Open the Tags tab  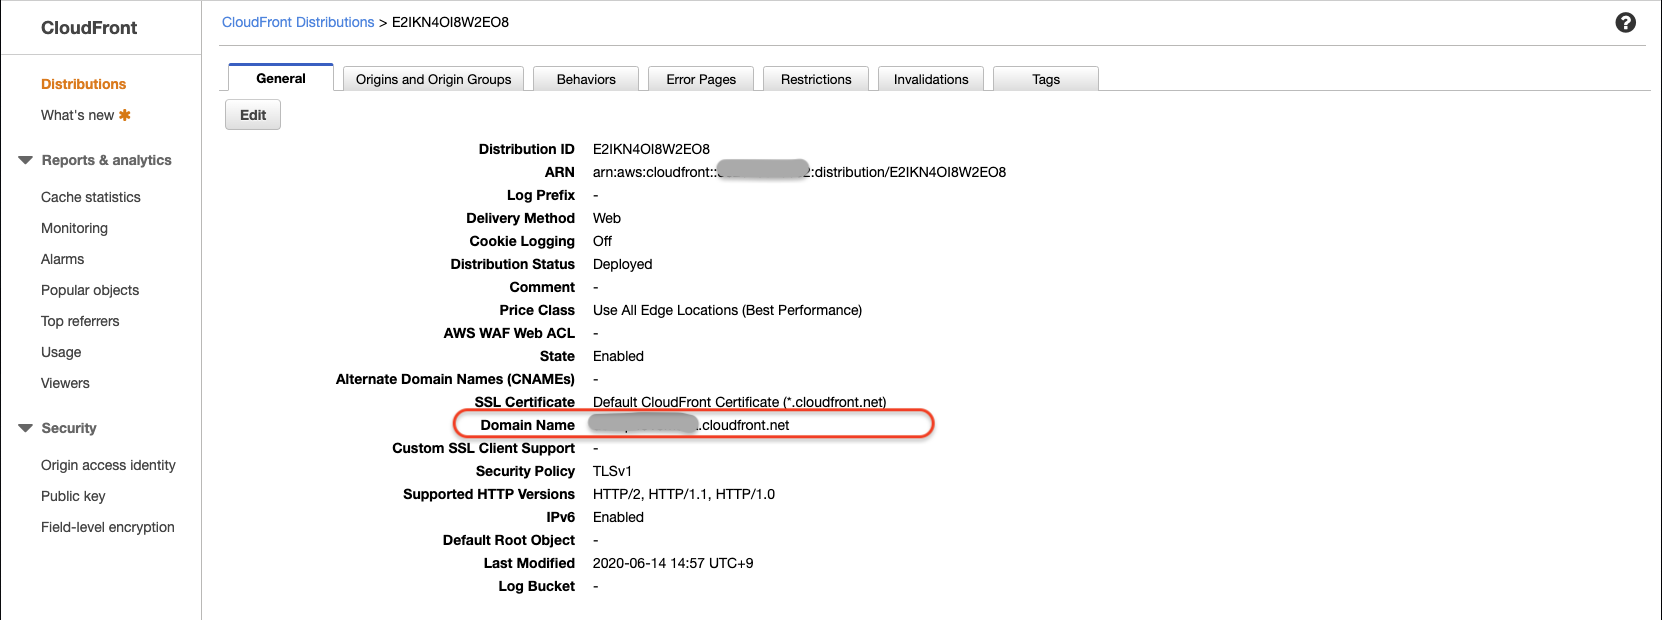click(1046, 79)
